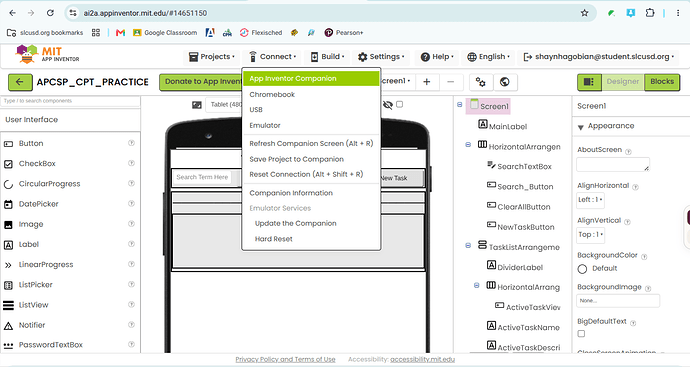Image resolution: width=690 pixels, height=367 pixels.
Task: Open the AlignVertical Top dropdown
Action: pyautogui.click(x=591, y=235)
